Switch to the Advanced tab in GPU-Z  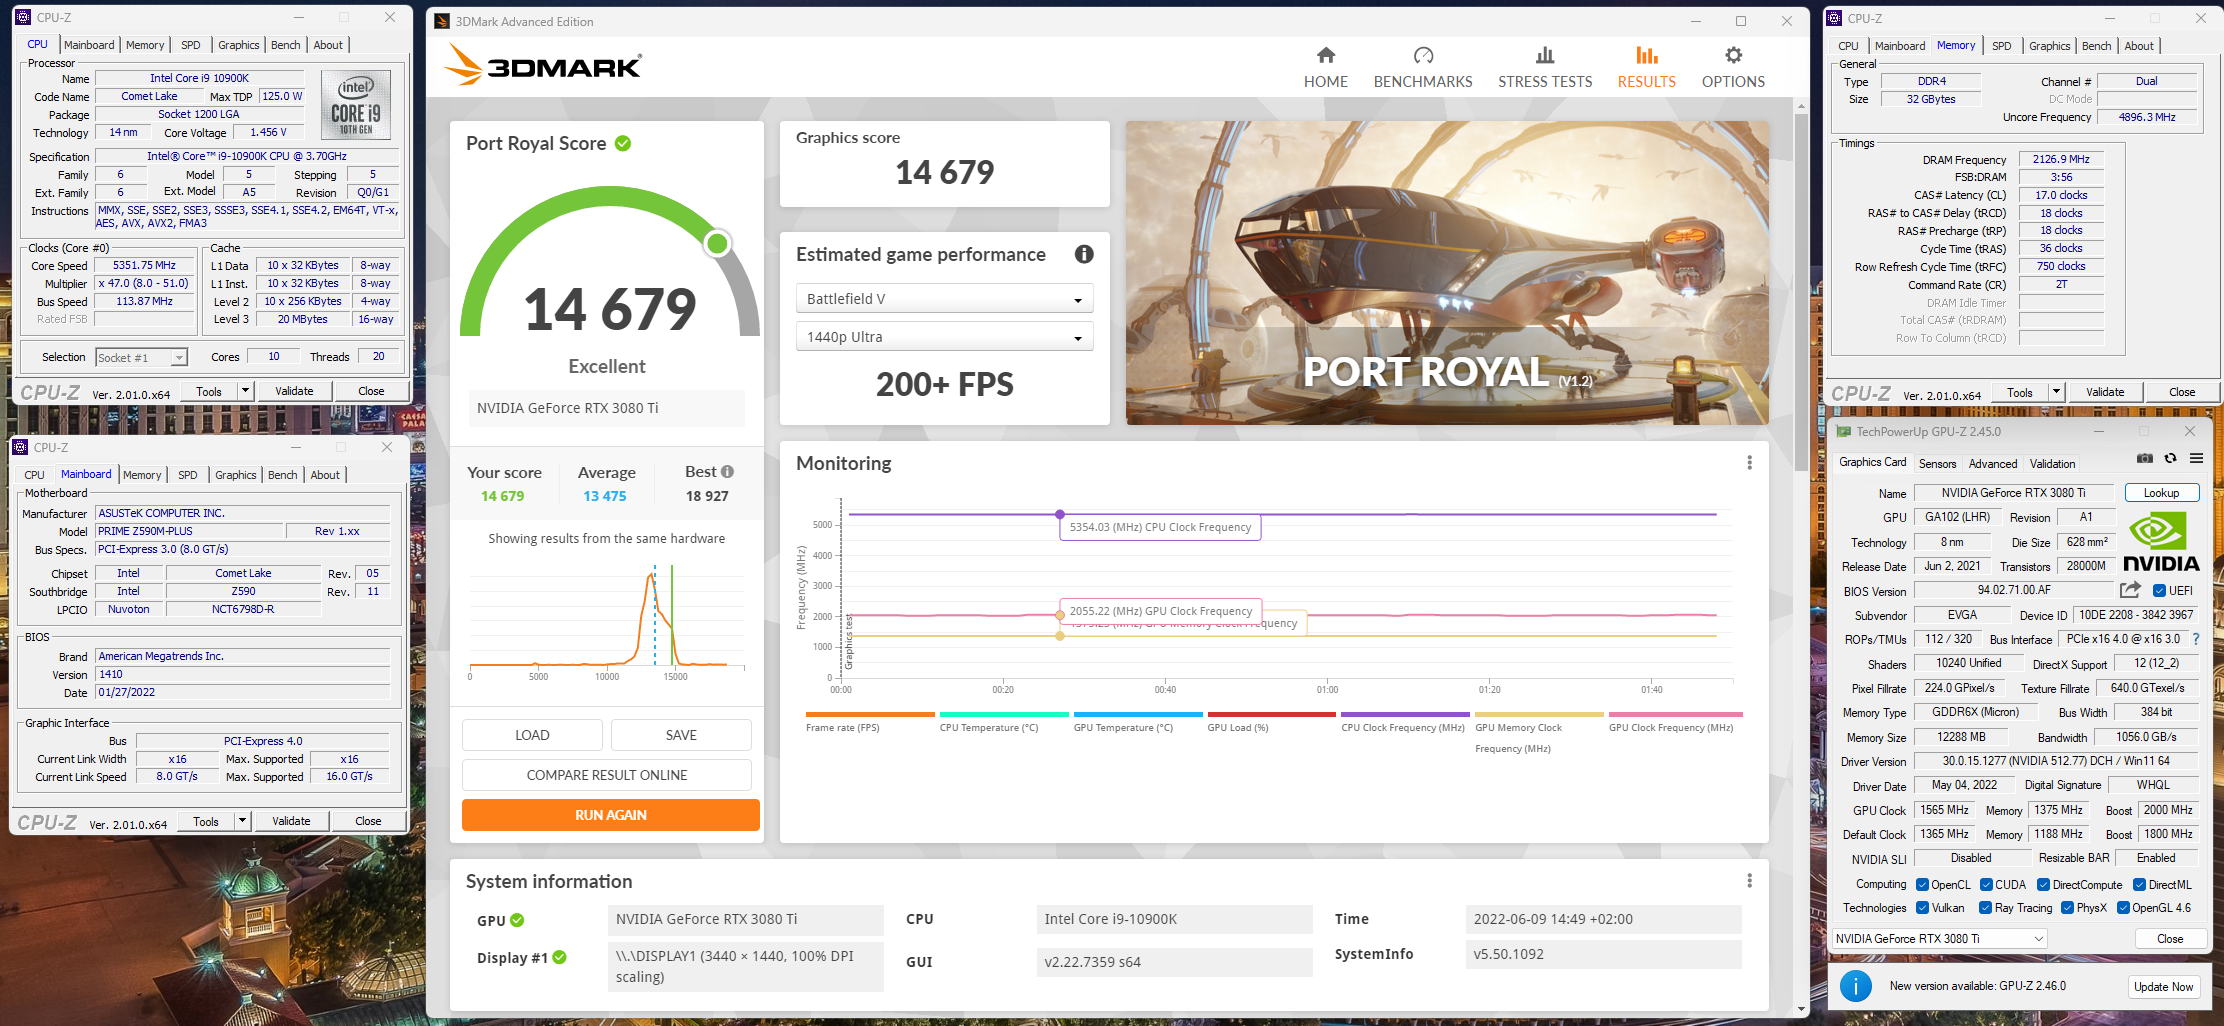click(1992, 464)
